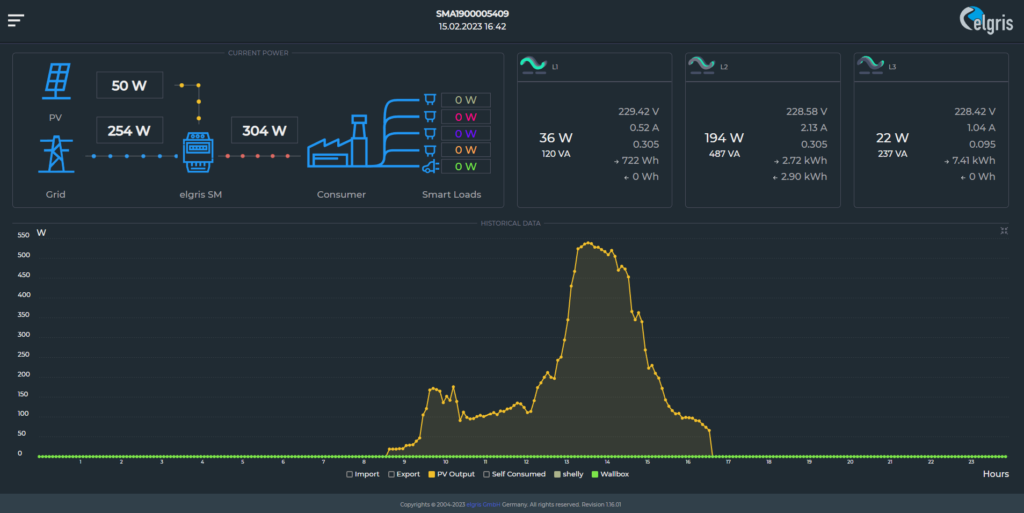
Task: Toggle the shelly legend series
Action: 557,474
